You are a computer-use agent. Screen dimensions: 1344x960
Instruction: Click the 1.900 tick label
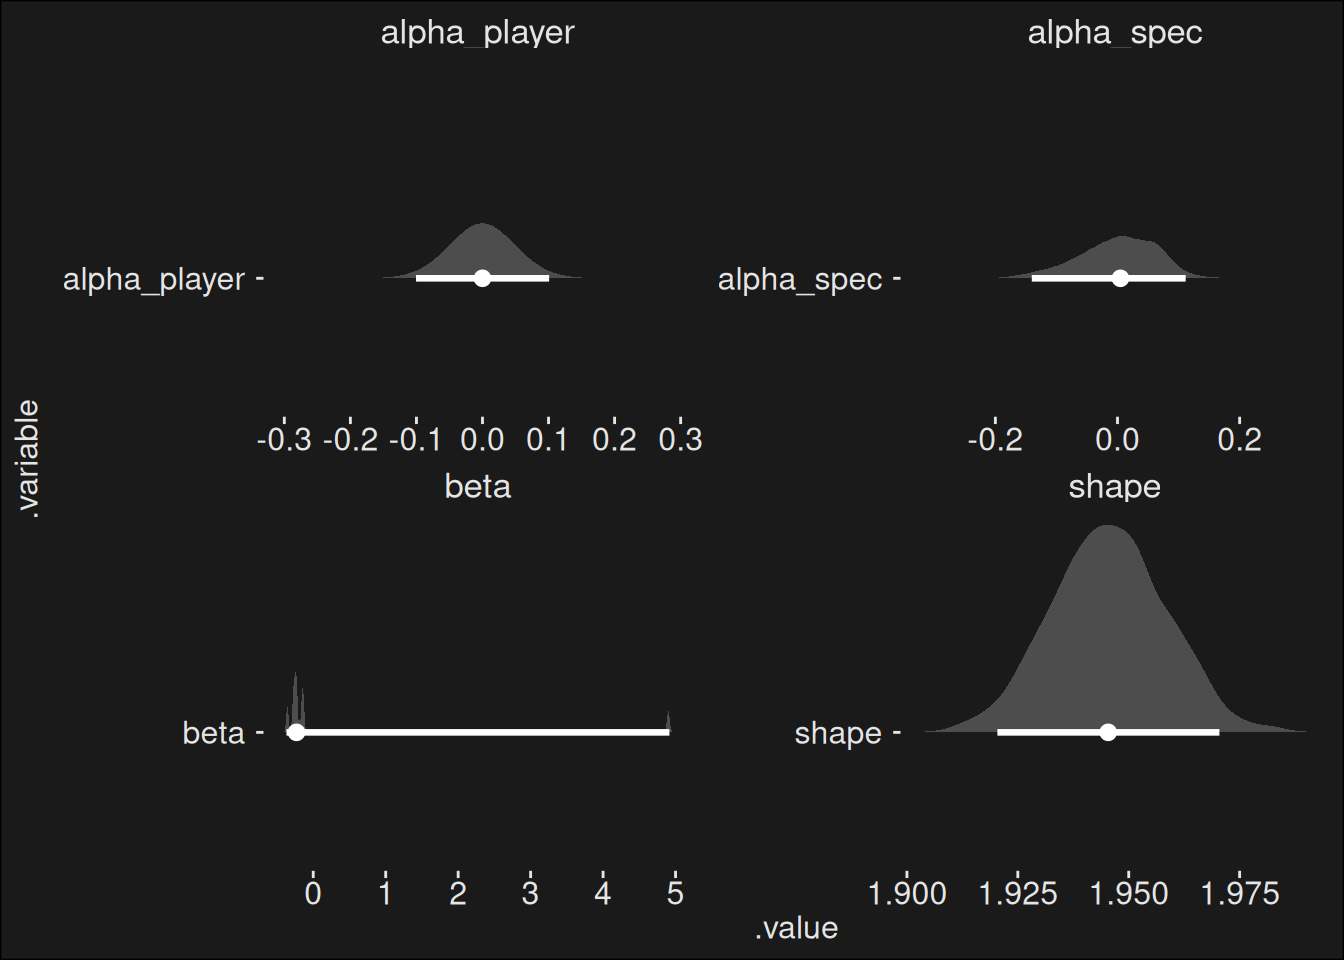[x=907, y=893]
